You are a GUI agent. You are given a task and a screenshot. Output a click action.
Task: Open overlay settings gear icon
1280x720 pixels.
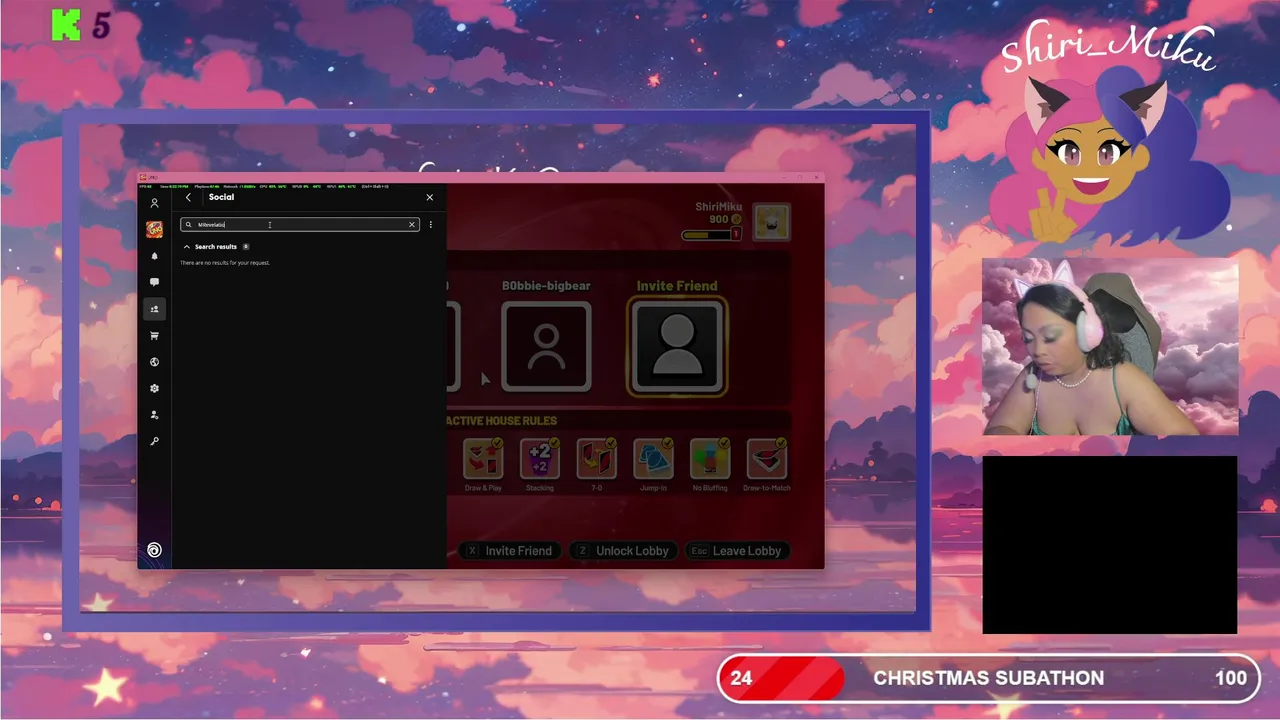tap(154, 388)
